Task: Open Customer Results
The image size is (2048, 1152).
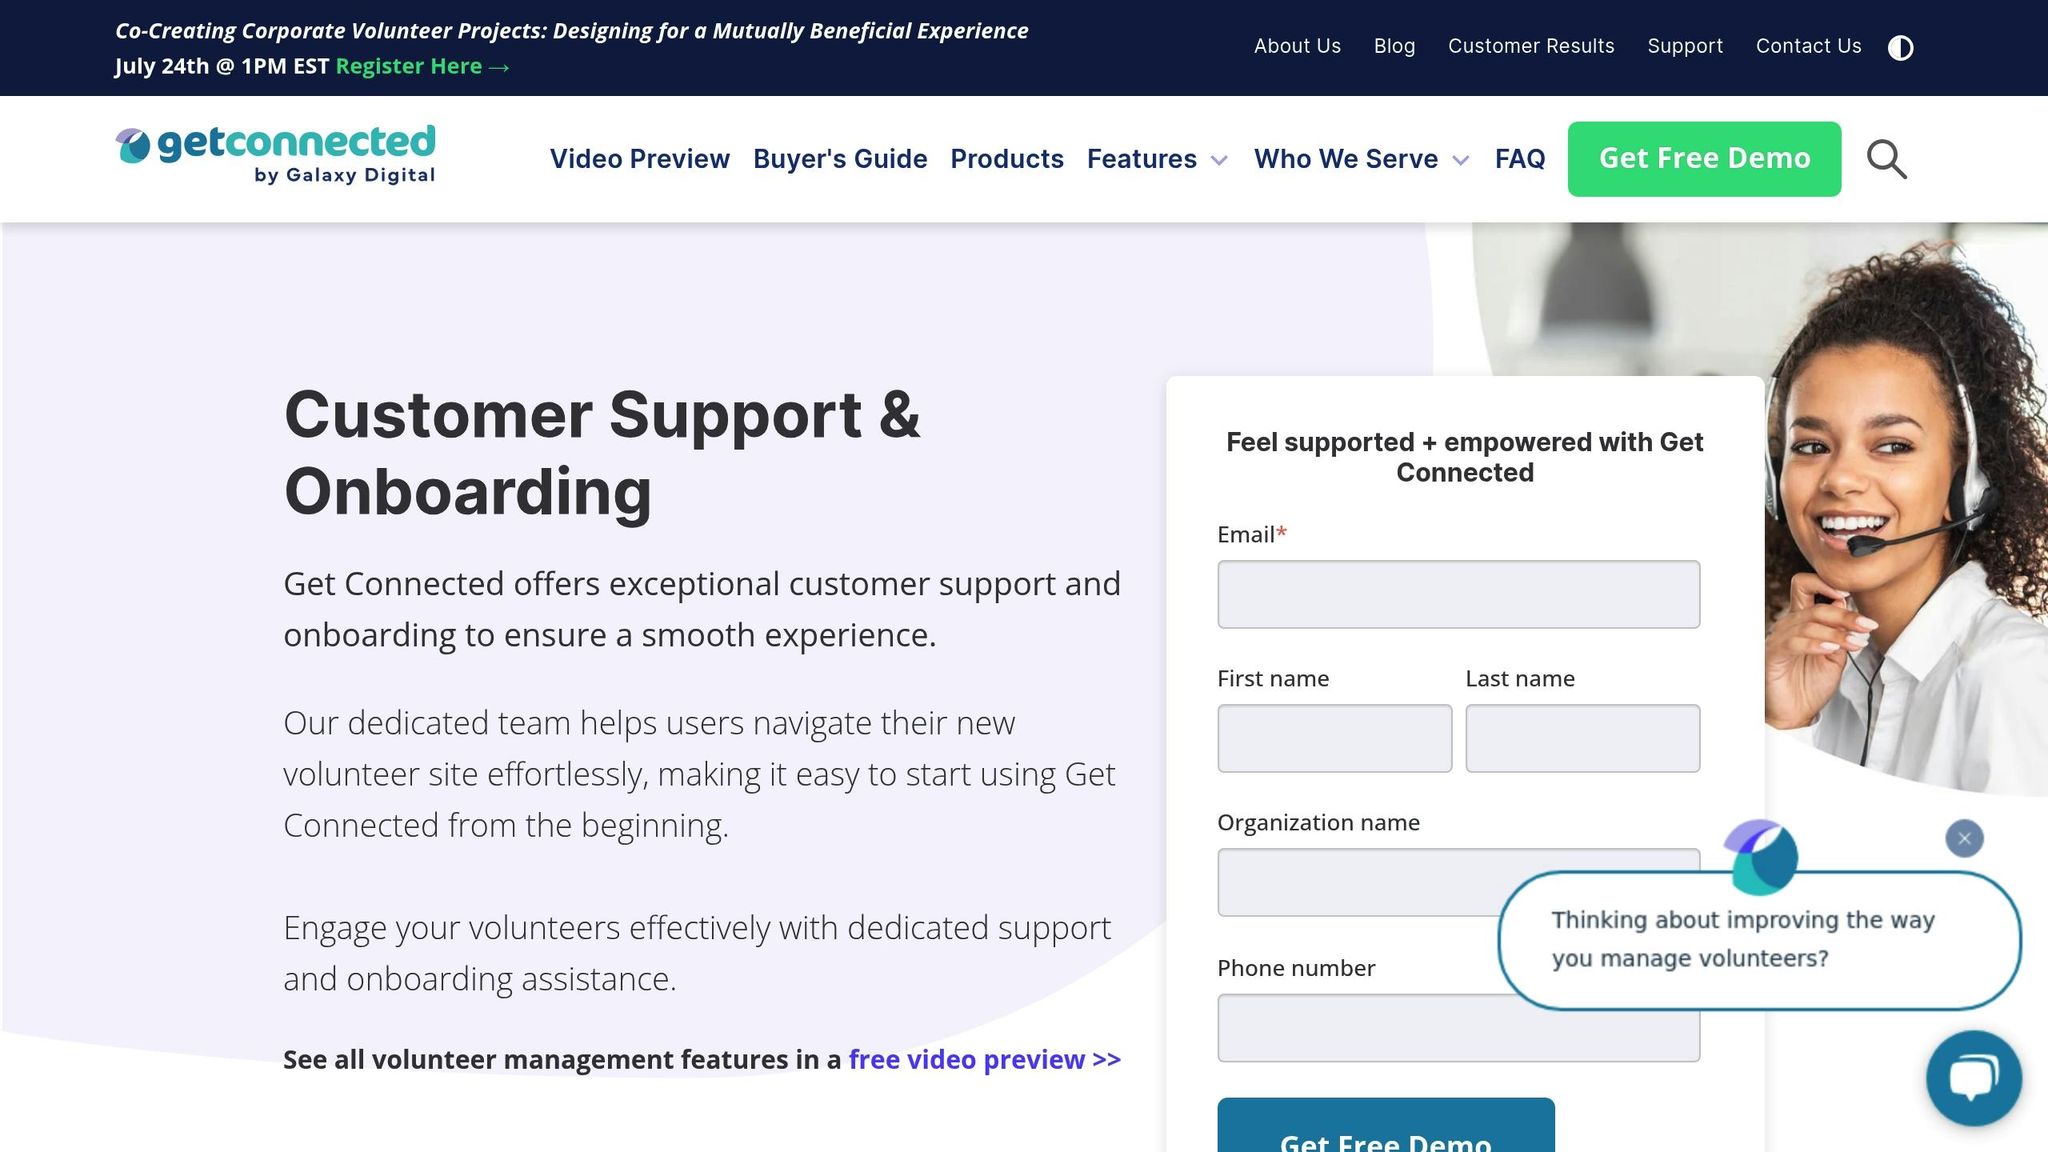Action: click(x=1531, y=46)
